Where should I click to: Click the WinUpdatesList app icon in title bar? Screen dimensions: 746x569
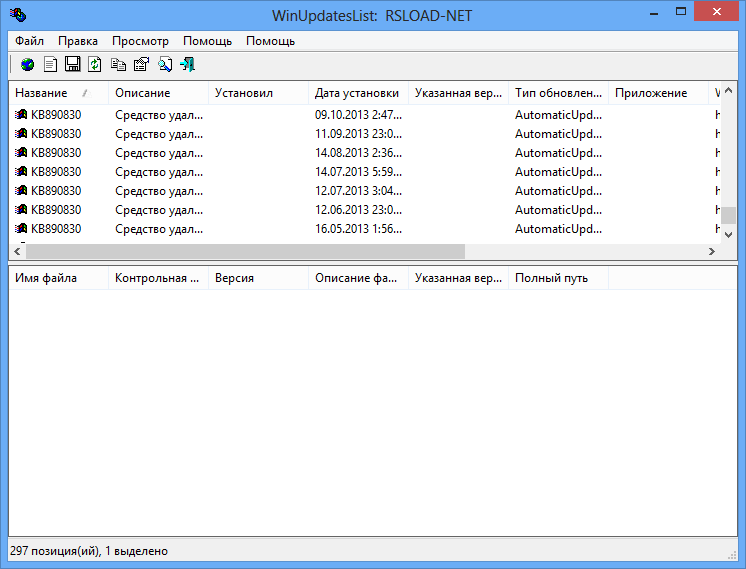[x=18, y=15]
